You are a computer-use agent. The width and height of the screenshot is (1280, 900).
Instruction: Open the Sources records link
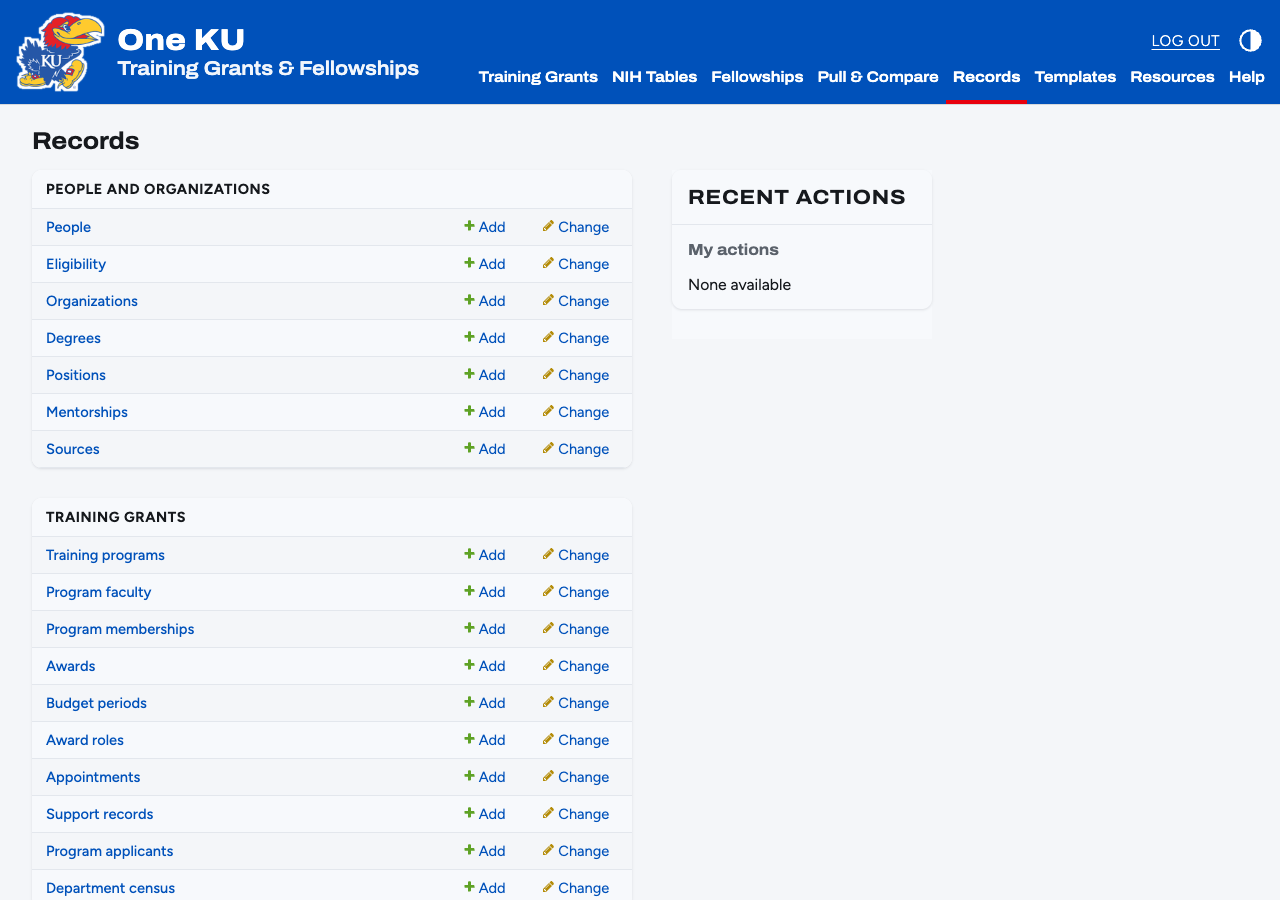pos(73,449)
